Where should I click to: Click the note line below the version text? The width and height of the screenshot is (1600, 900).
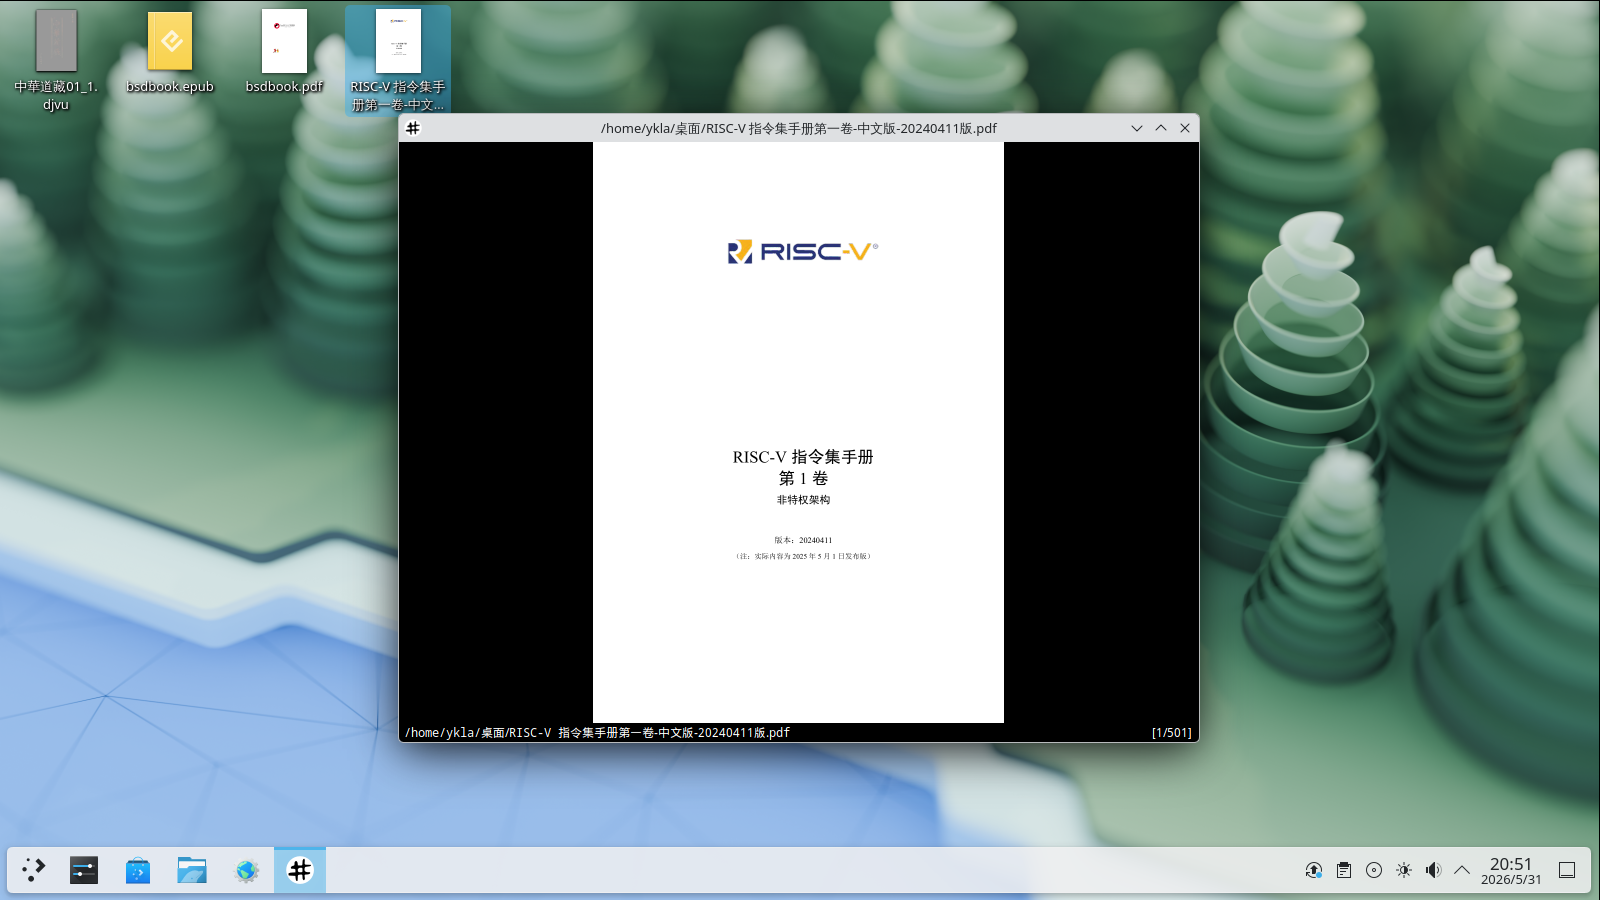(803, 556)
